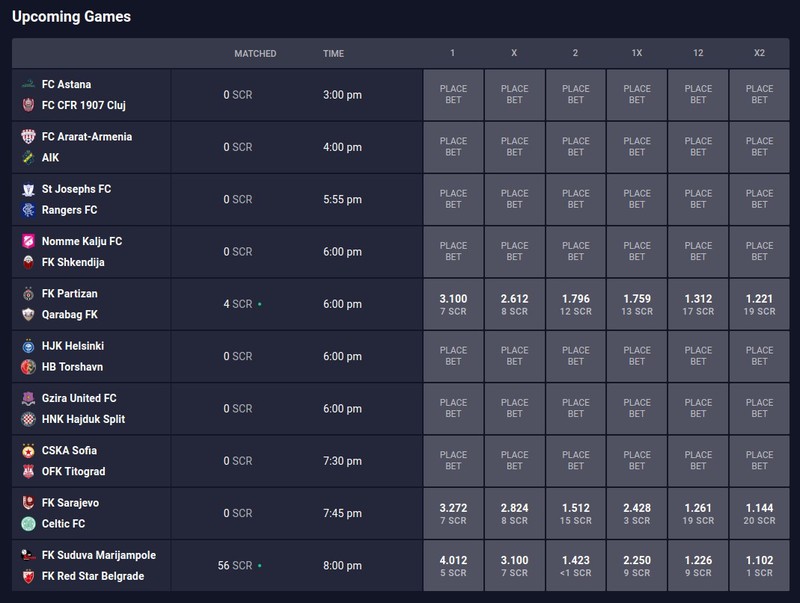
Task: Select X2 odds 1.144 in Sarajevo match
Action: [x=759, y=513]
